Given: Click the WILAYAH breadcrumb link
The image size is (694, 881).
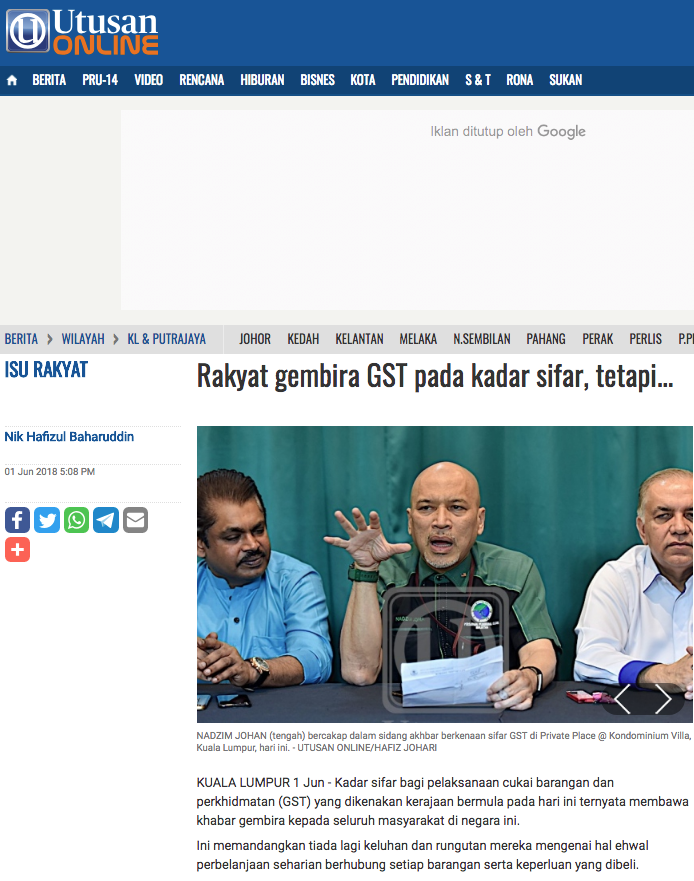Looking at the screenshot, I should 84,339.
